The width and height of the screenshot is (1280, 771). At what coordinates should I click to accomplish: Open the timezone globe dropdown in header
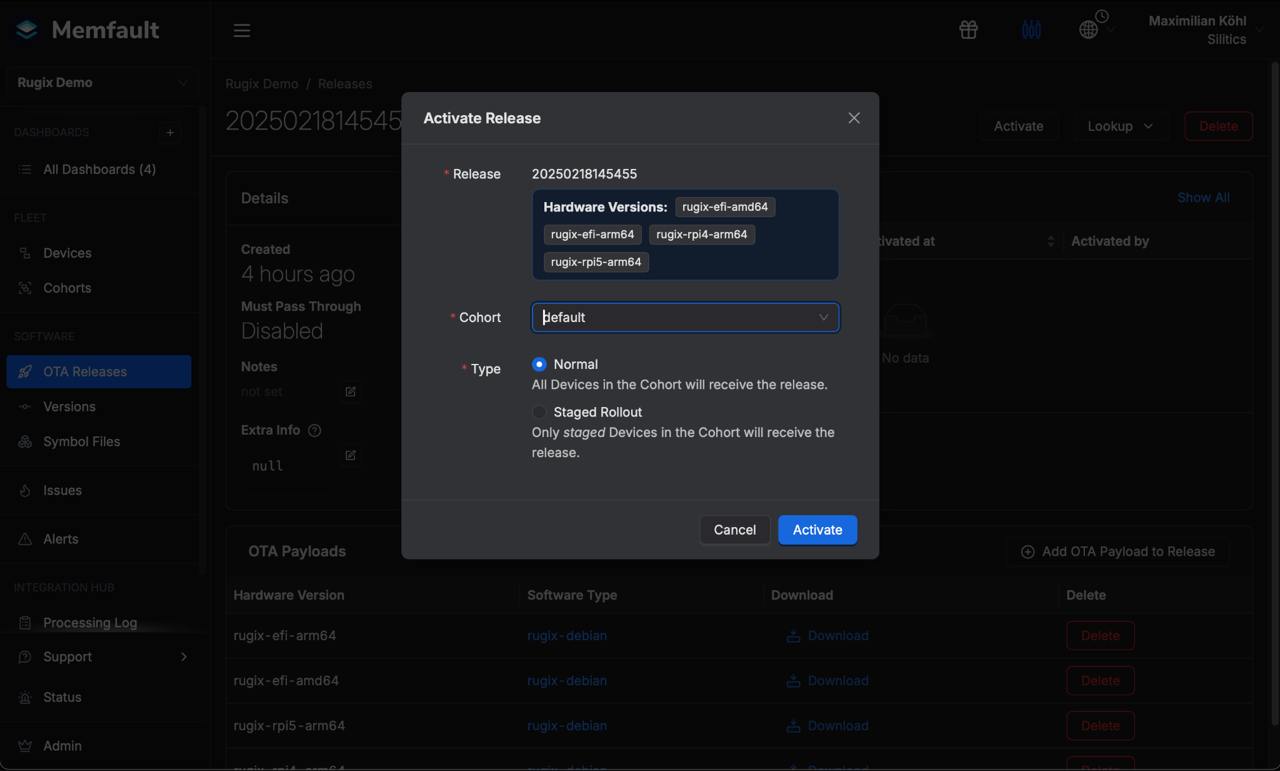point(1089,29)
